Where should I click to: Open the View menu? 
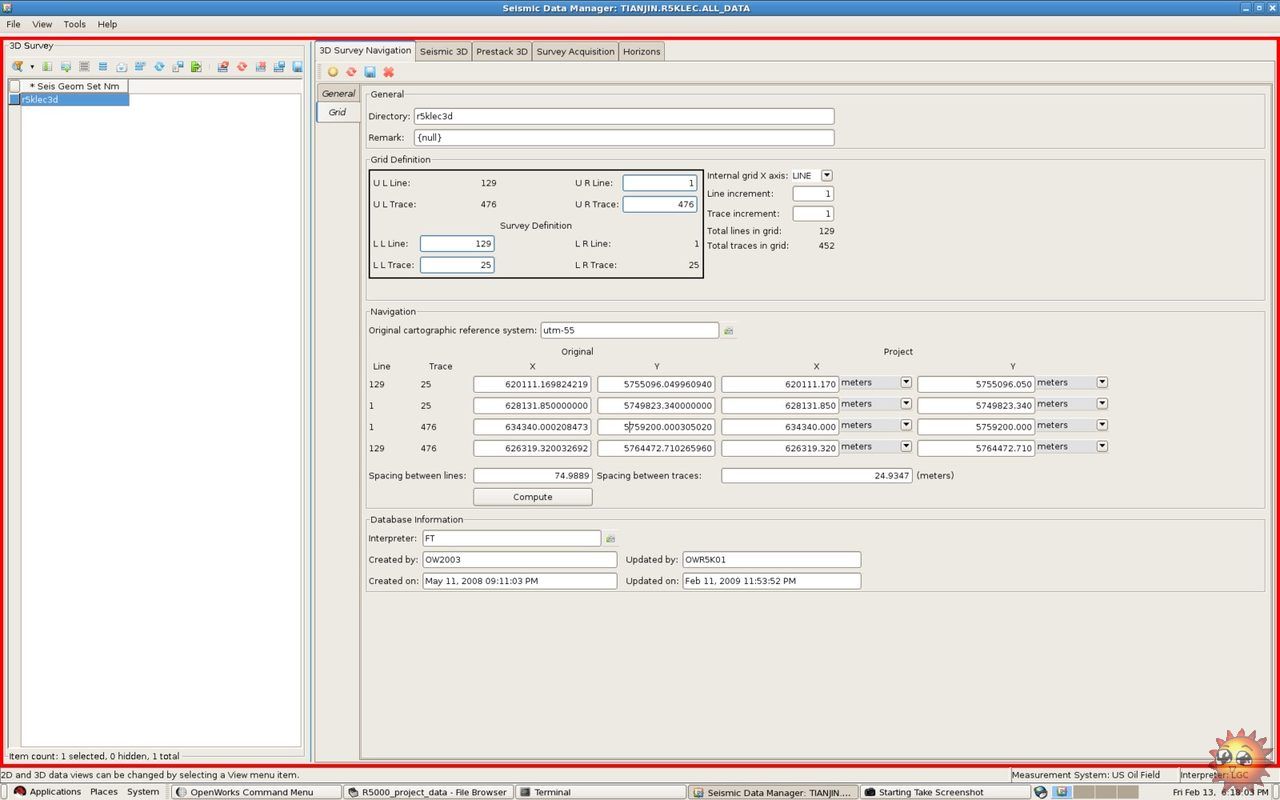42,24
